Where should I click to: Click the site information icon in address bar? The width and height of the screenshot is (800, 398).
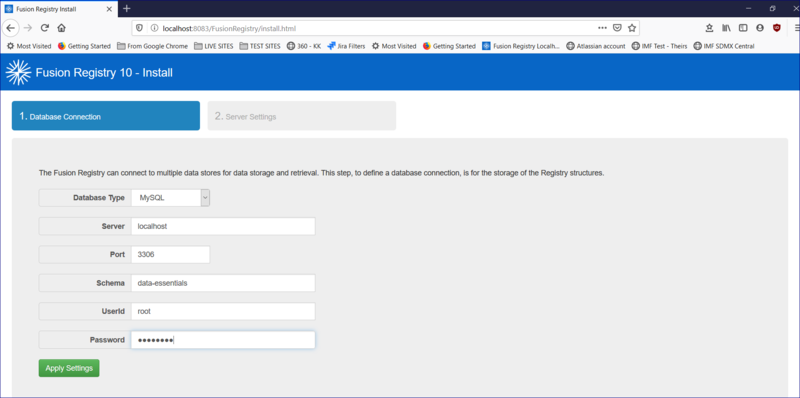coord(154,29)
